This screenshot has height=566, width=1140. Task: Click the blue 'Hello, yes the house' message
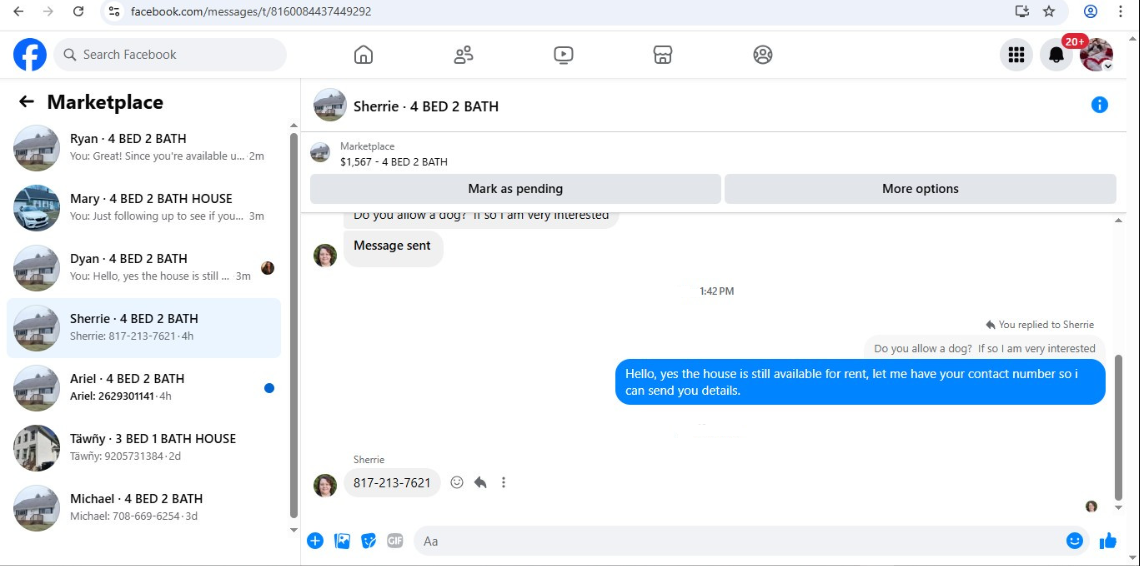(860, 382)
